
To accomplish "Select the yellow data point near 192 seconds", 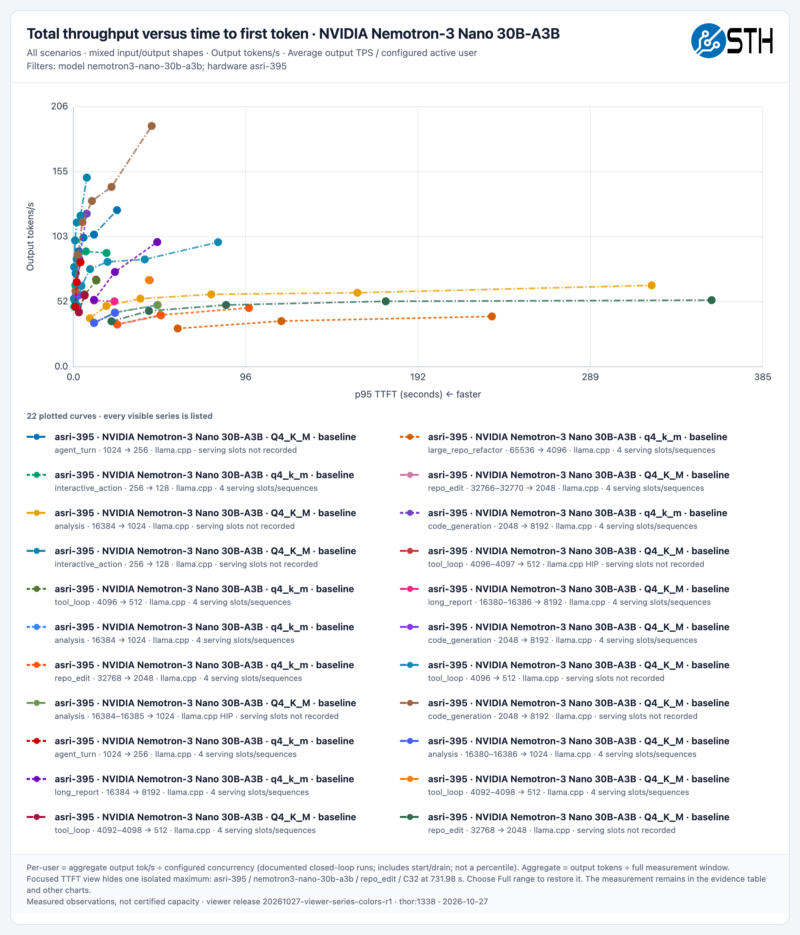I will click(358, 293).
